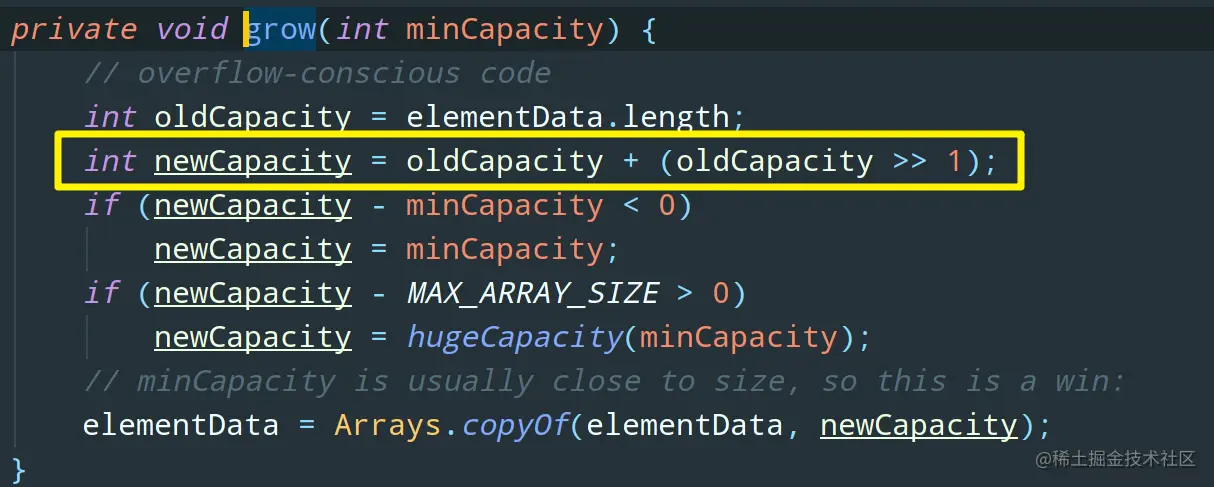
Task: Click the '// overflow-conscious code' comment
Action: click(x=317, y=73)
